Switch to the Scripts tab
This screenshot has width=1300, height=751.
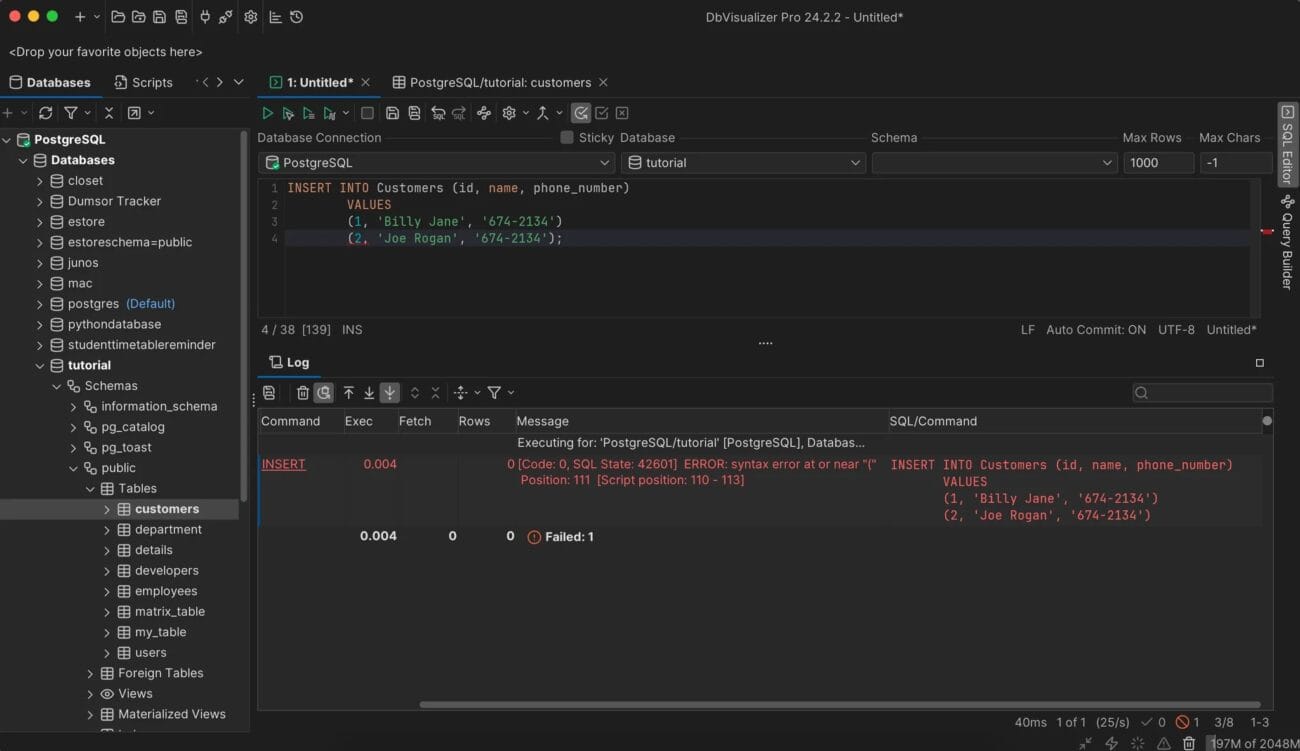144,82
